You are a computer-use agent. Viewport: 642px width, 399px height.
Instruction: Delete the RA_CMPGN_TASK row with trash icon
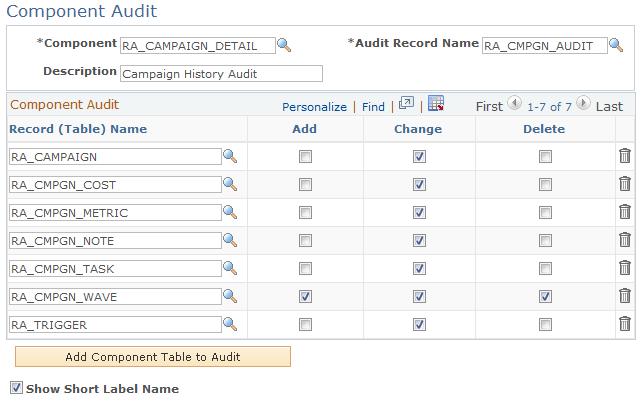click(625, 268)
